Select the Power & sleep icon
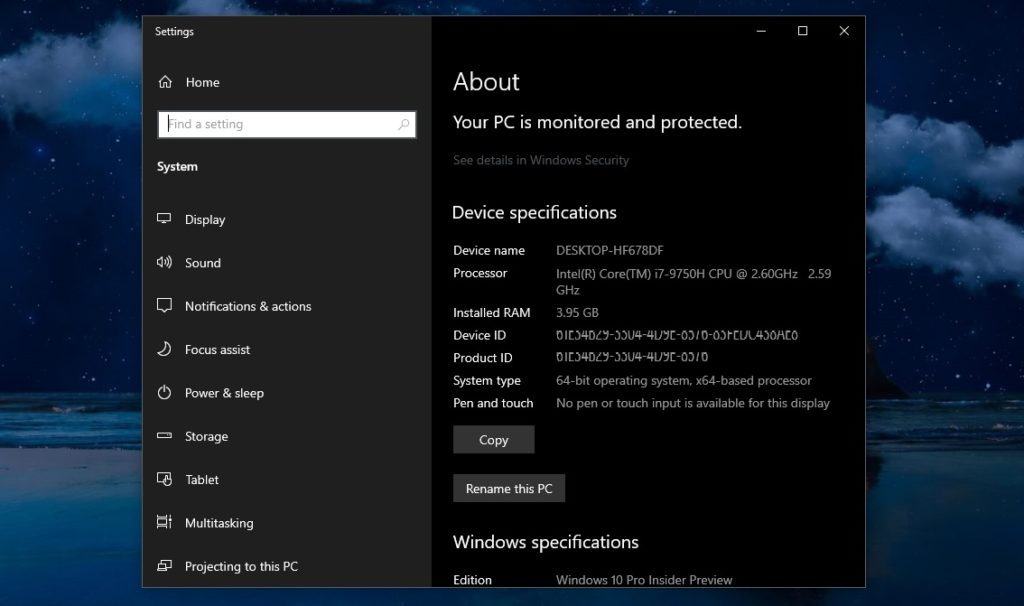 (164, 393)
